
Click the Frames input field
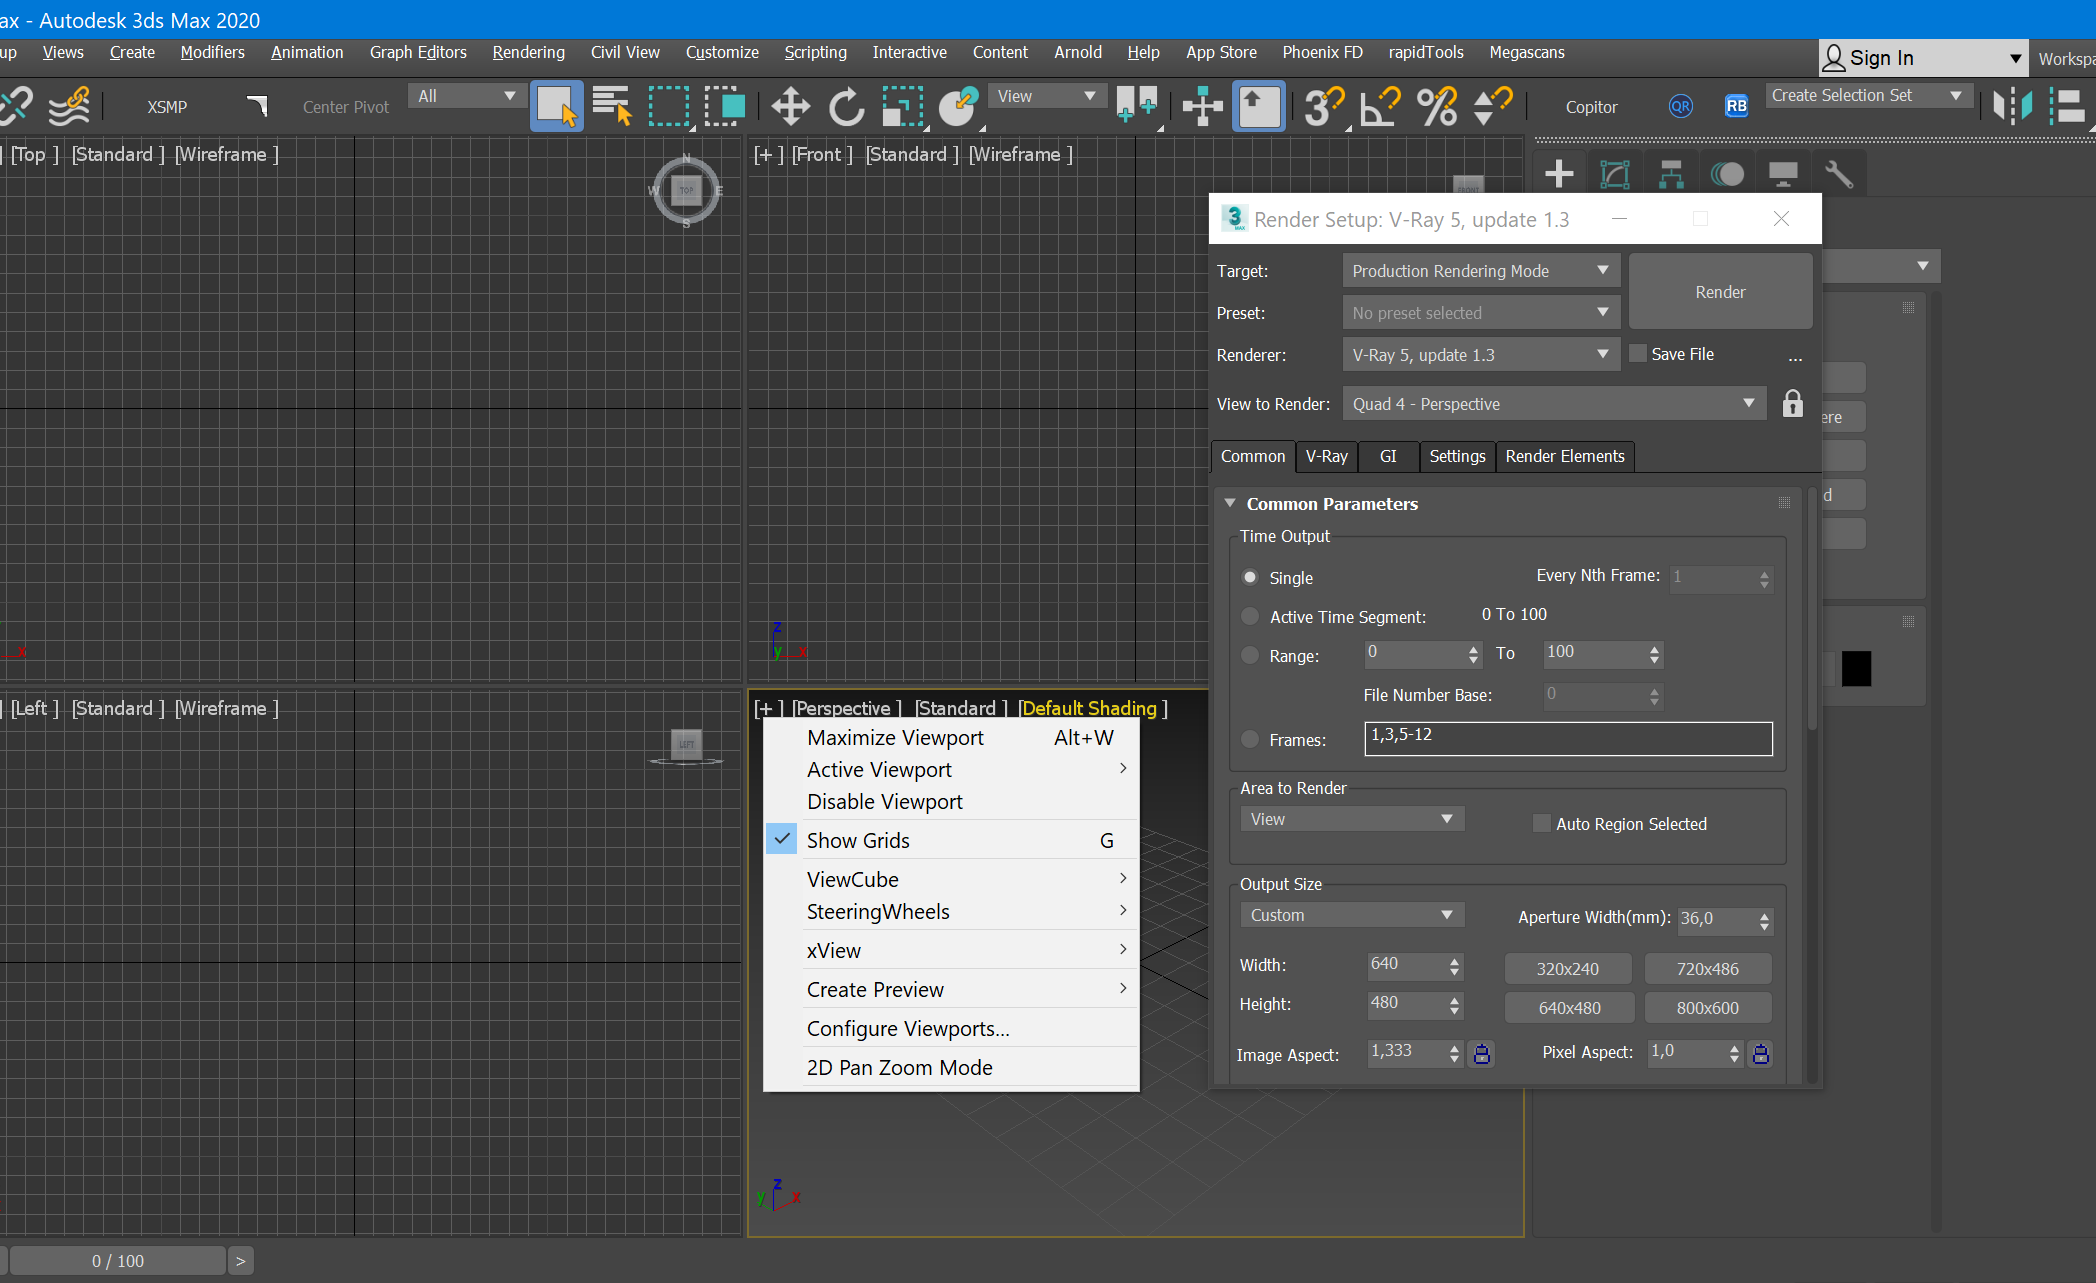(1568, 738)
